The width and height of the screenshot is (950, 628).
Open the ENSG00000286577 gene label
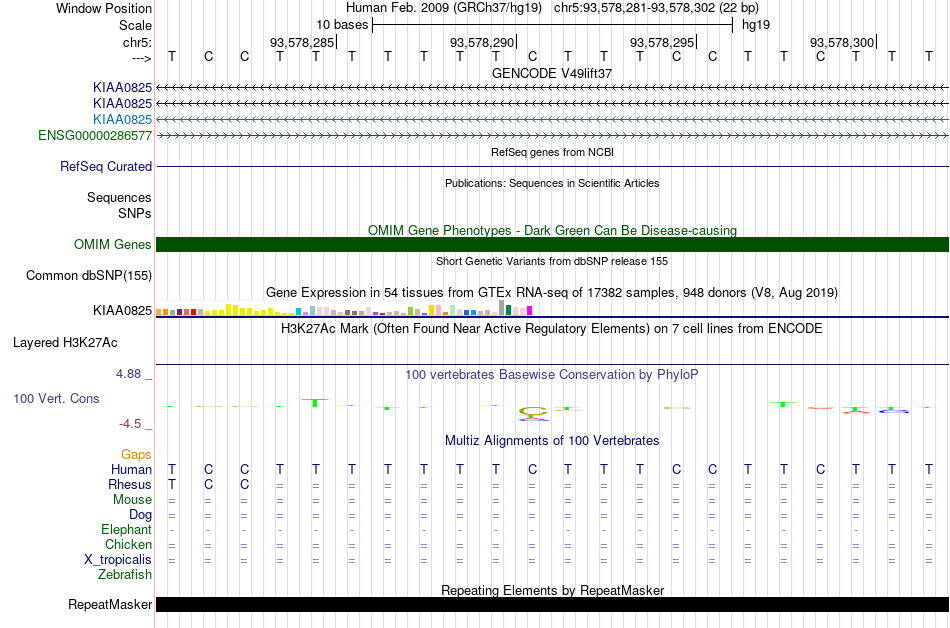click(95, 136)
